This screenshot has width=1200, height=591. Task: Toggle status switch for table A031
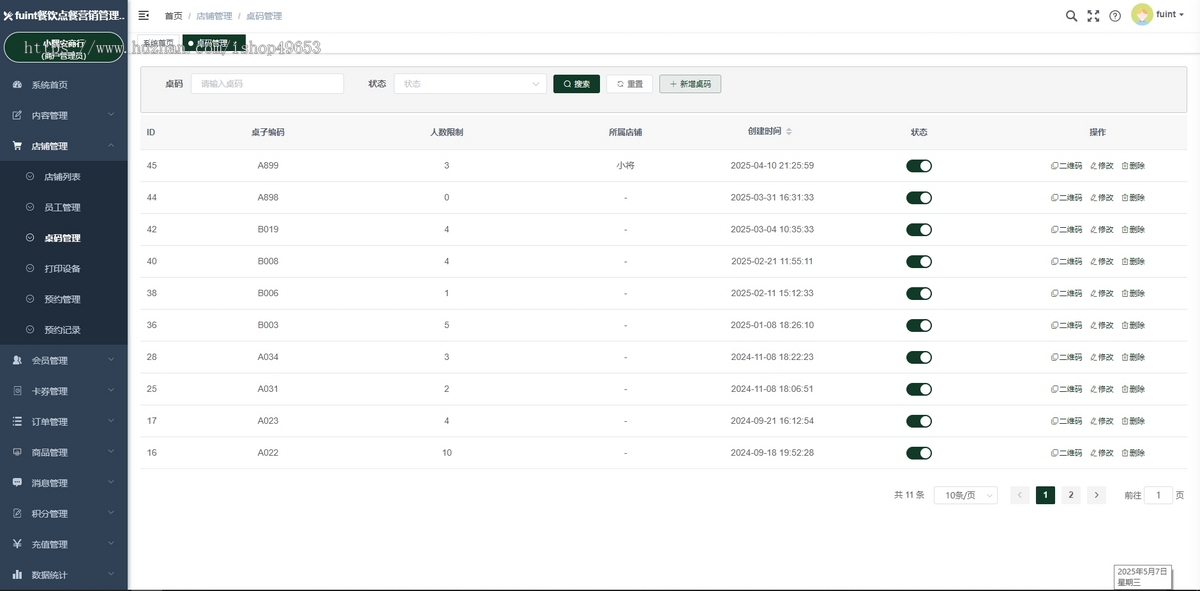point(919,389)
